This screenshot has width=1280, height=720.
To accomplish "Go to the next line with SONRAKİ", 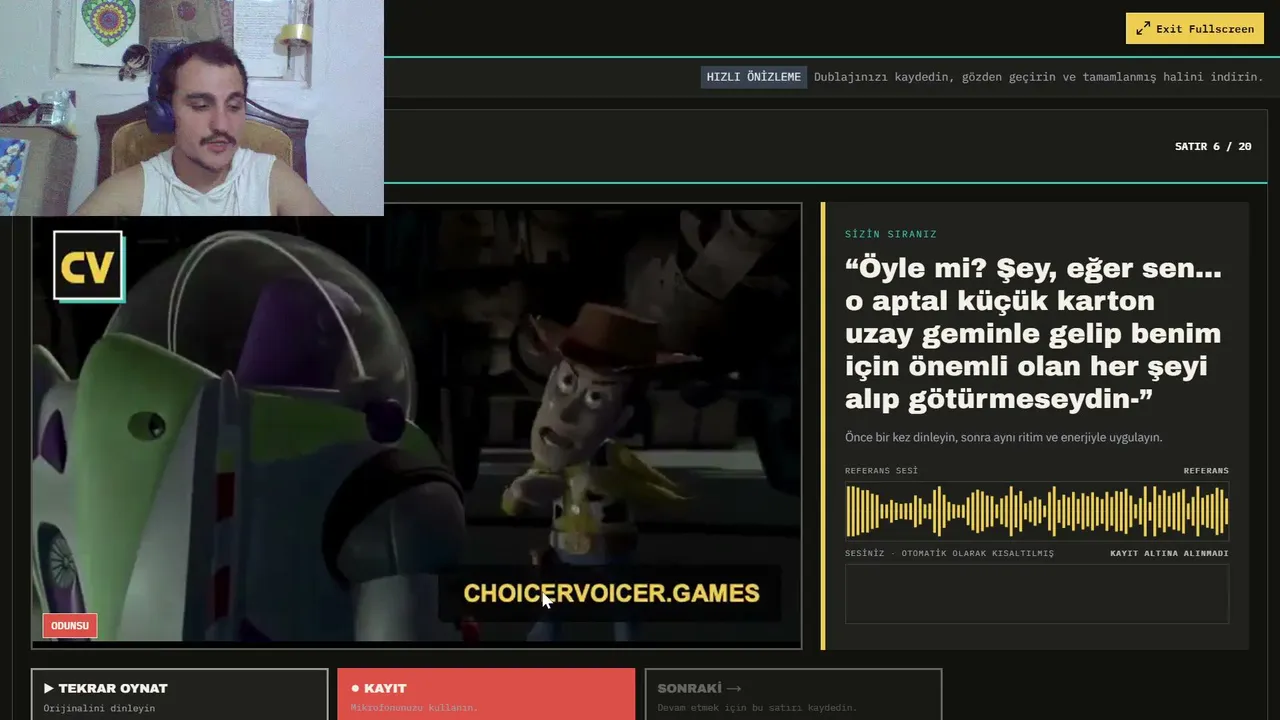I will point(793,694).
